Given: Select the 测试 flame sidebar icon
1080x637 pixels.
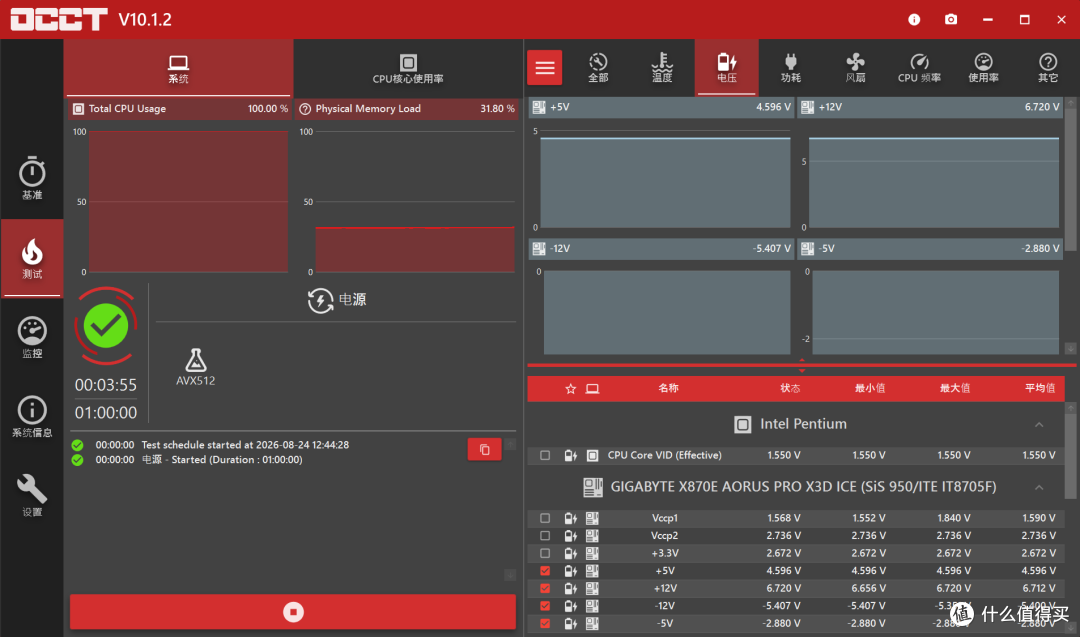Looking at the screenshot, I should (32, 258).
